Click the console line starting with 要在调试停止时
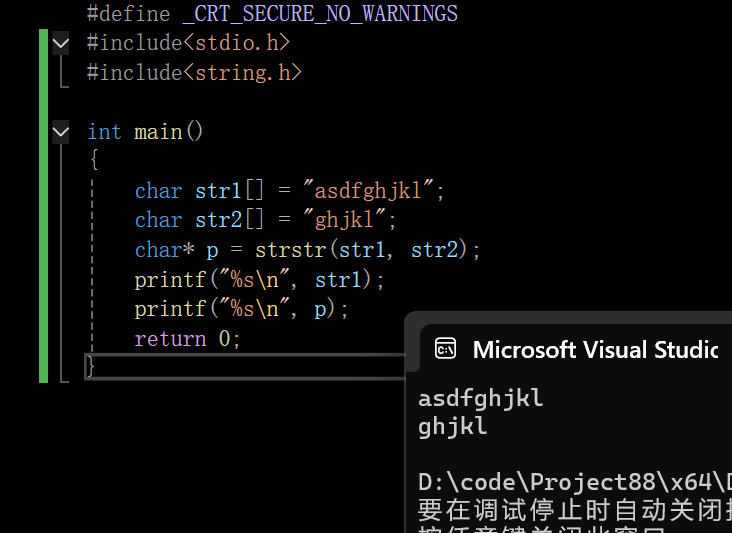The image size is (732, 533). click(x=575, y=510)
